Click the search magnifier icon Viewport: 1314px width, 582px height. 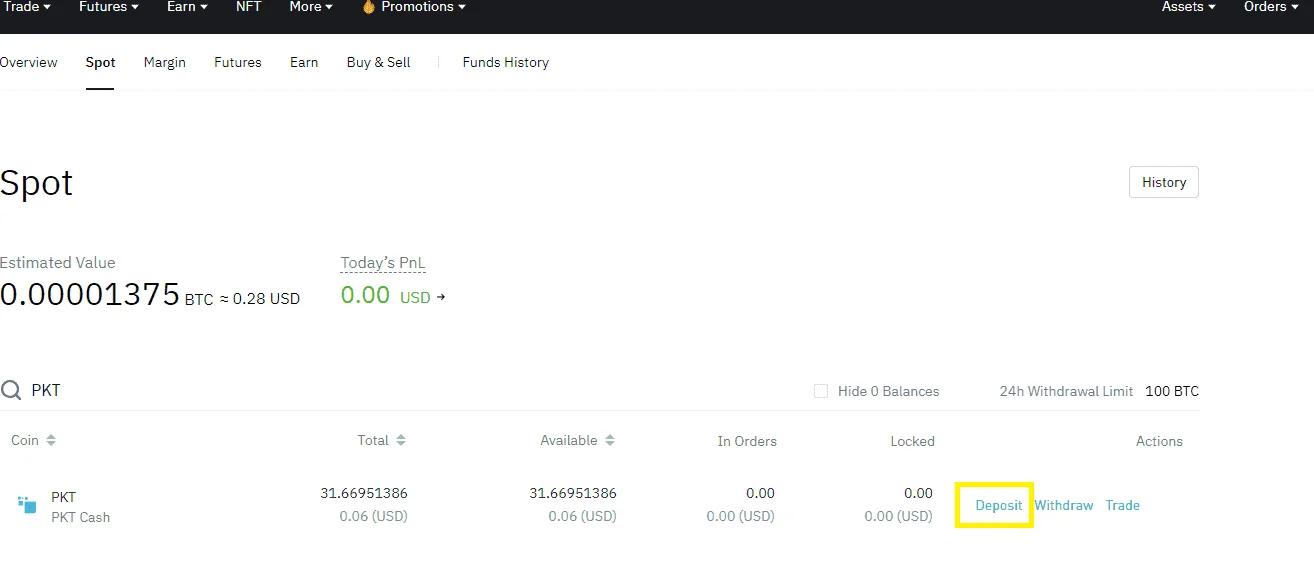[x=11, y=390]
